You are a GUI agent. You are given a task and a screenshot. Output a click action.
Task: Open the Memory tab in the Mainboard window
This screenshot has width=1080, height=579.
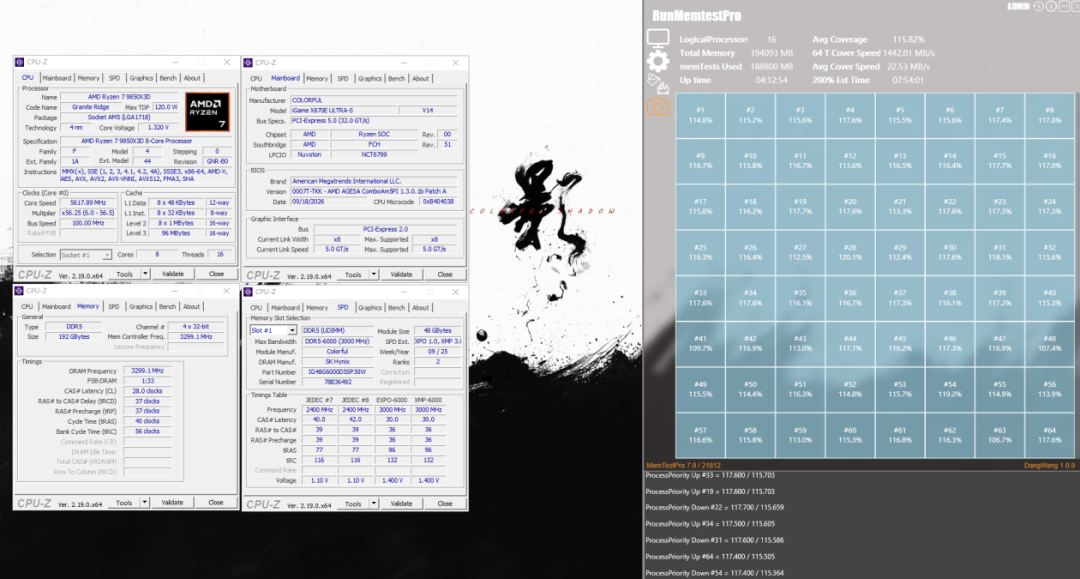tap(317, 78)
